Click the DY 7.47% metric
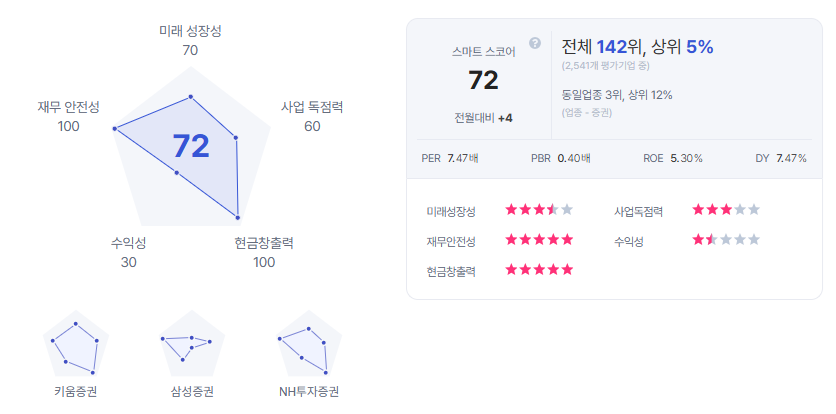This screenshot has height=414, width=836. point(781,158)
